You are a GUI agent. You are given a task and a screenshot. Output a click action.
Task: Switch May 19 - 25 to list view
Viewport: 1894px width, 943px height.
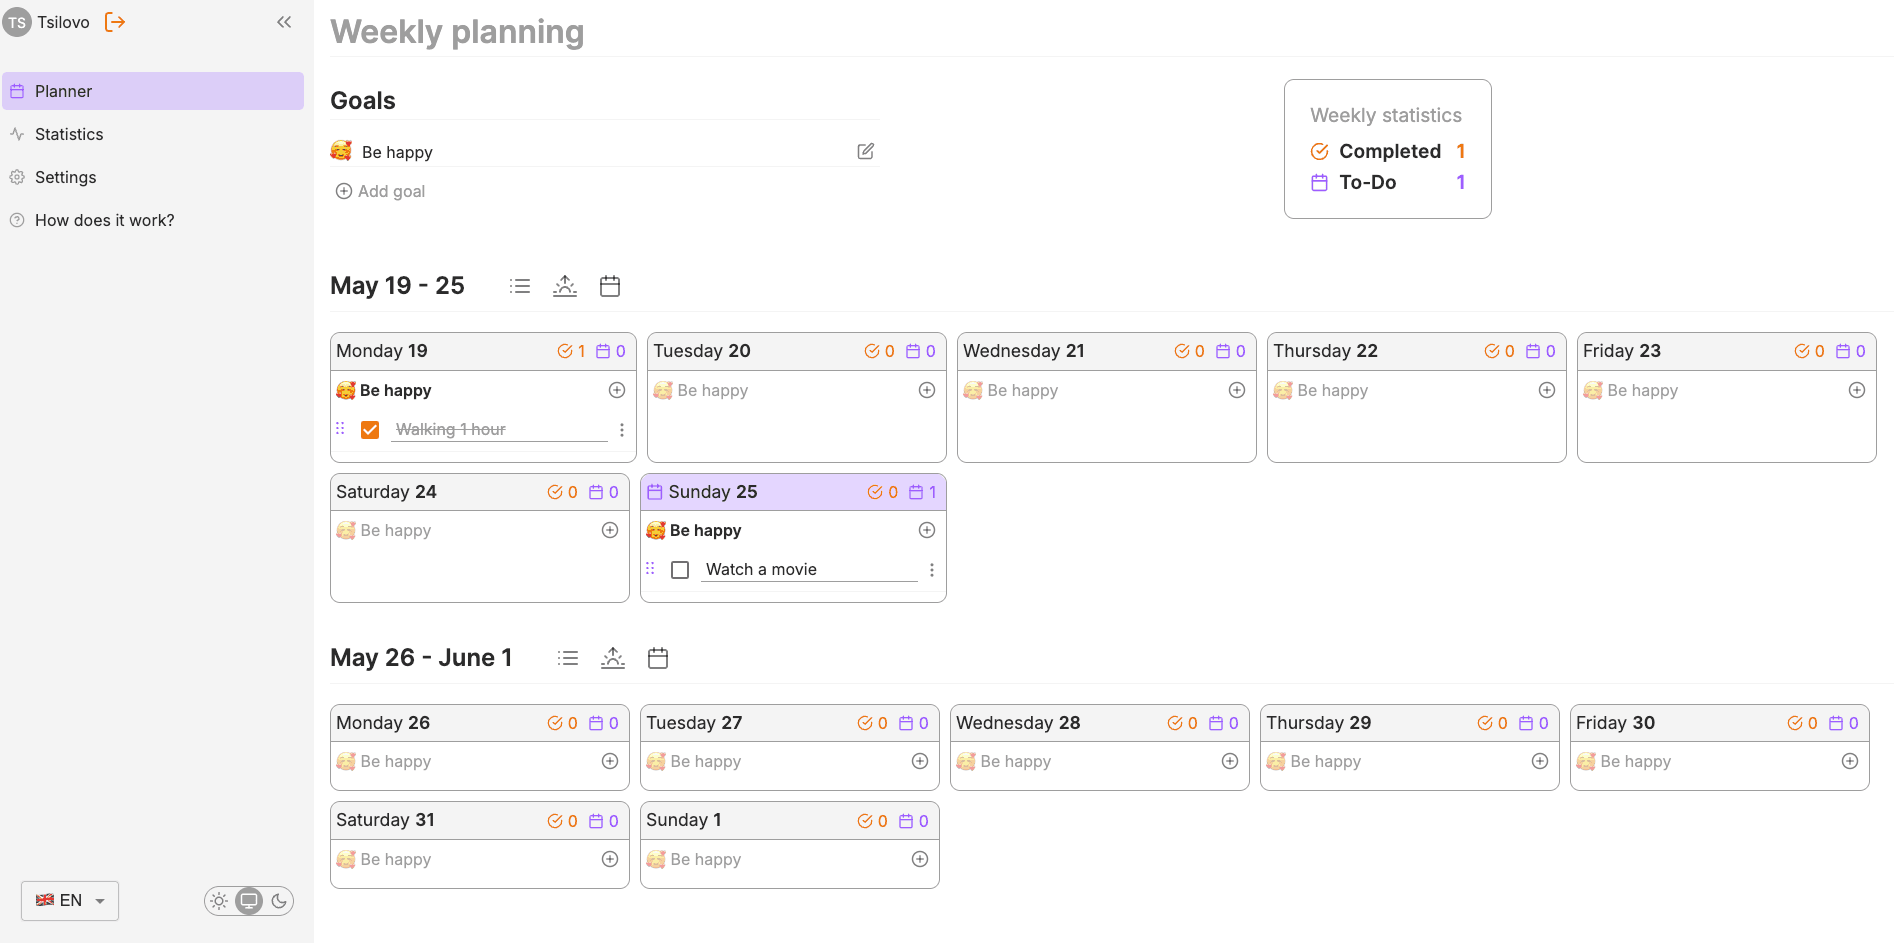click(x=520, y=286)
